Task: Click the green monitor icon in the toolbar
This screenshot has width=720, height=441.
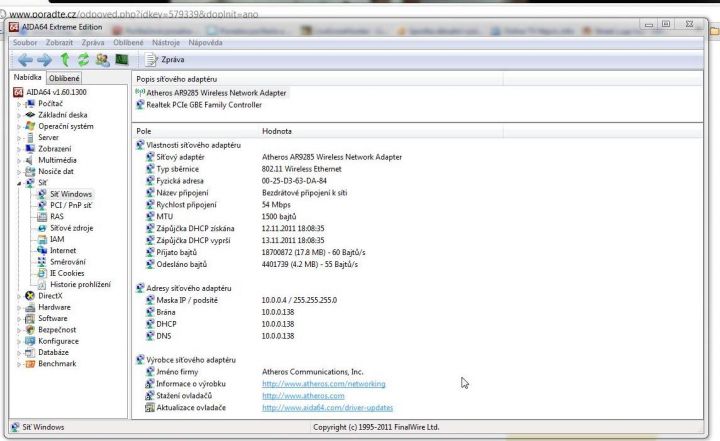Action: click(122, 59)
